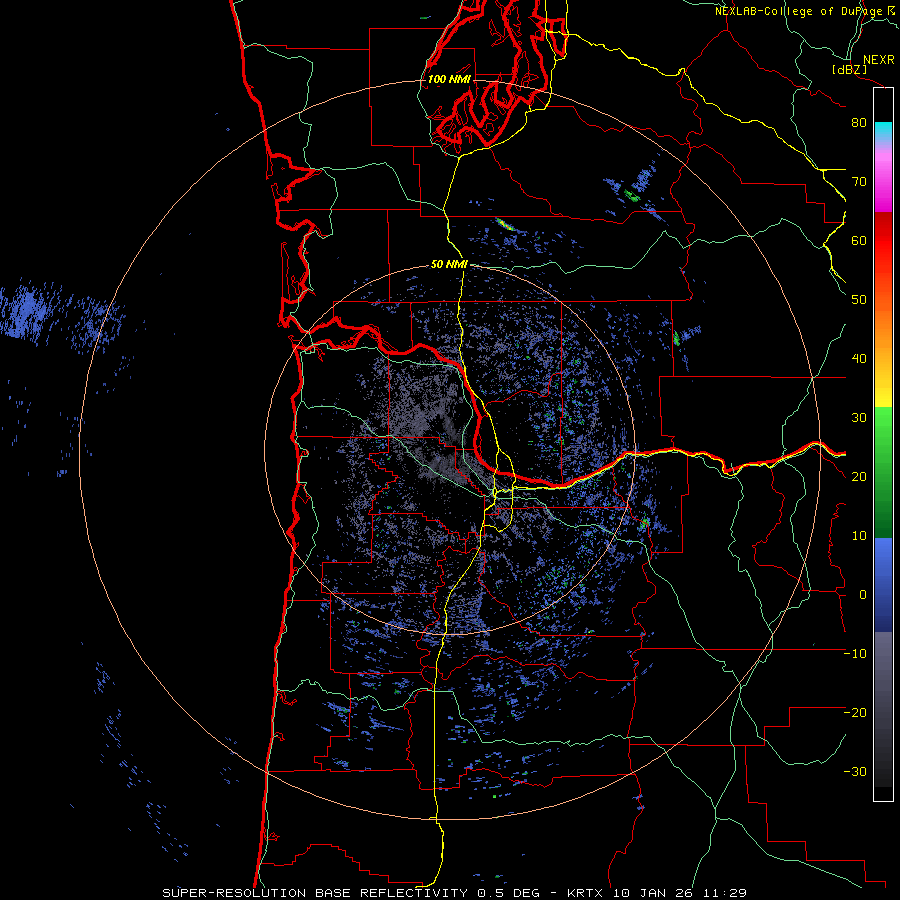This screenshot has height=900, width=900.
Task: Click the 50 NMI range ring label
Action: [x=449, y=265]
